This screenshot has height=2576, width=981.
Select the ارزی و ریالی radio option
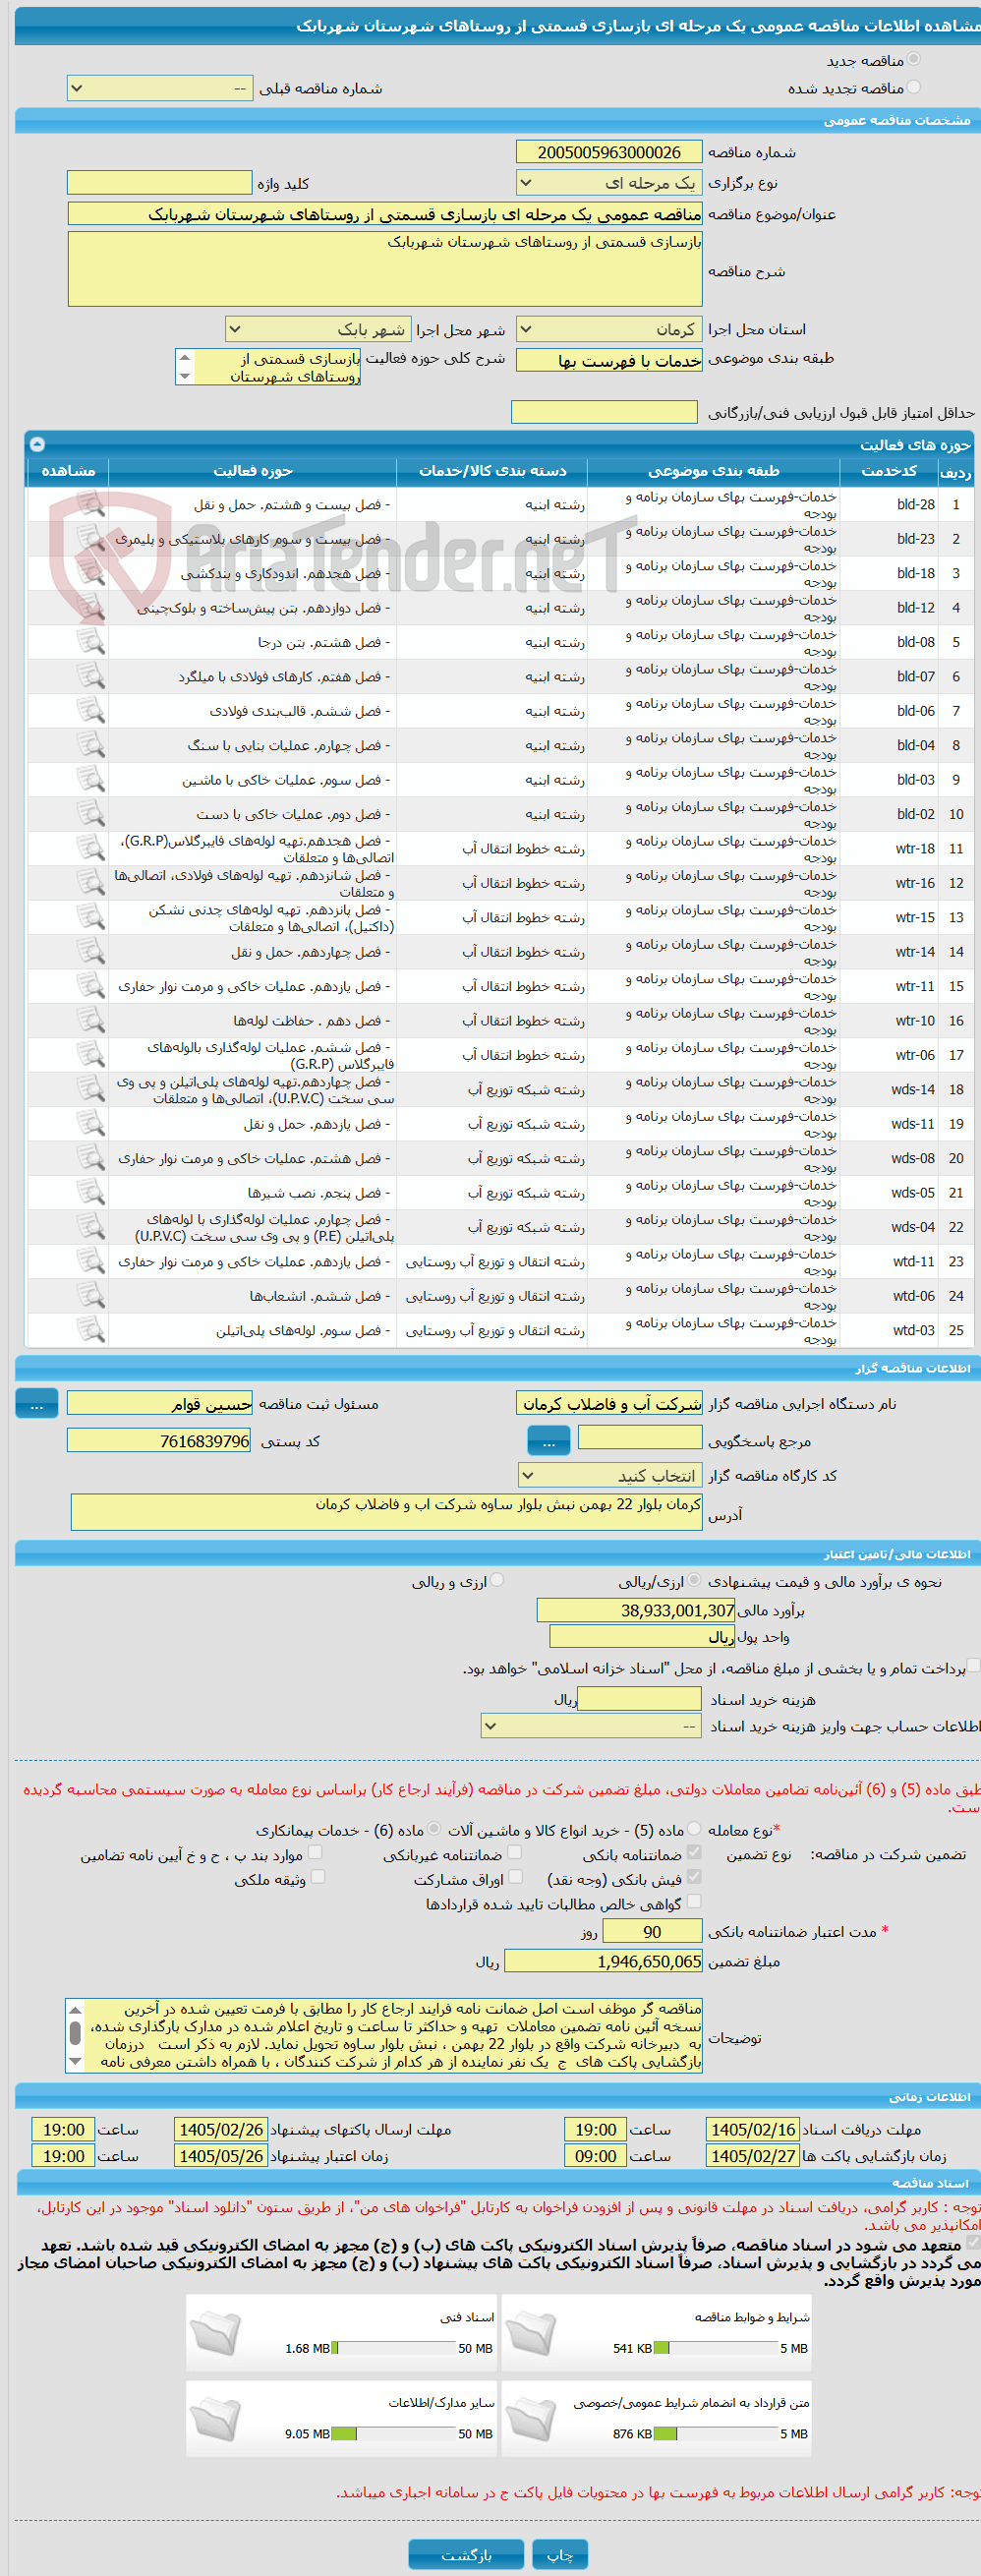coord(497,1580)
